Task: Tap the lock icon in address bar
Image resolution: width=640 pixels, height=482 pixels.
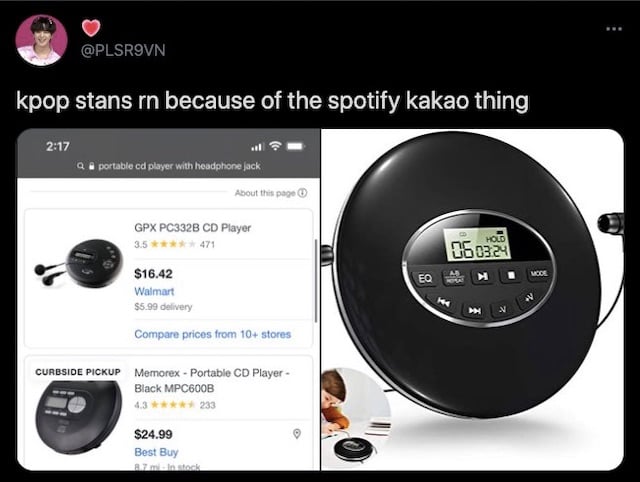Action: pyautogui.click(x=92, y=166)
